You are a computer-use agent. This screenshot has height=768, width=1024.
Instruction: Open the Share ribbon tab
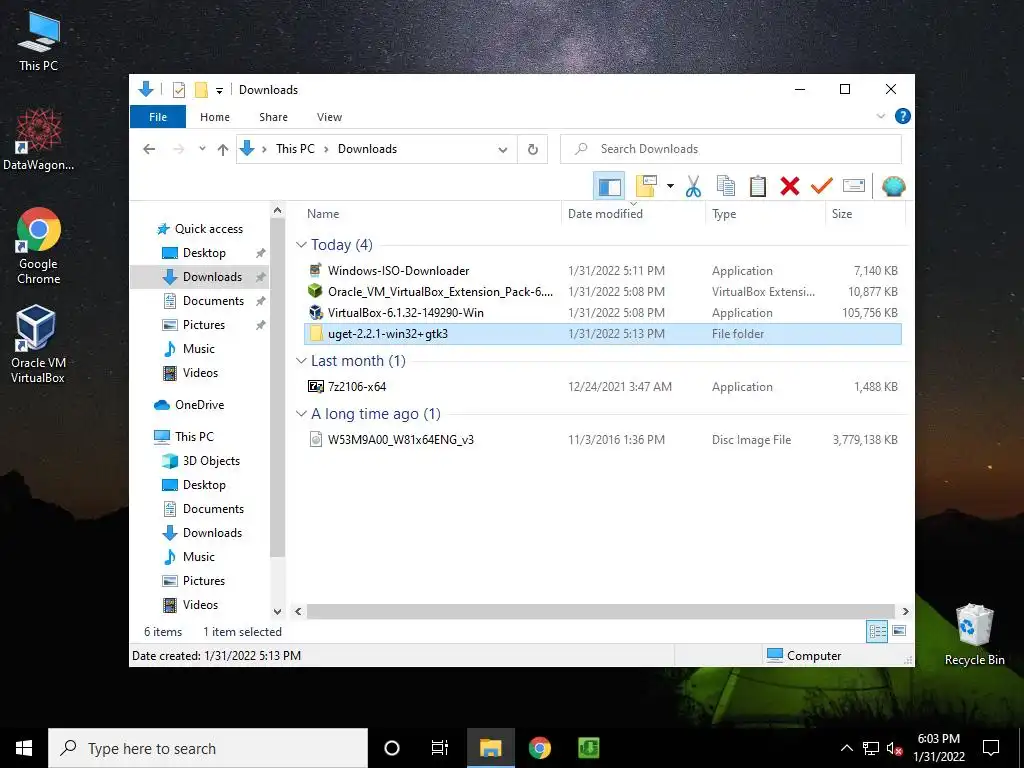[273, 117]
